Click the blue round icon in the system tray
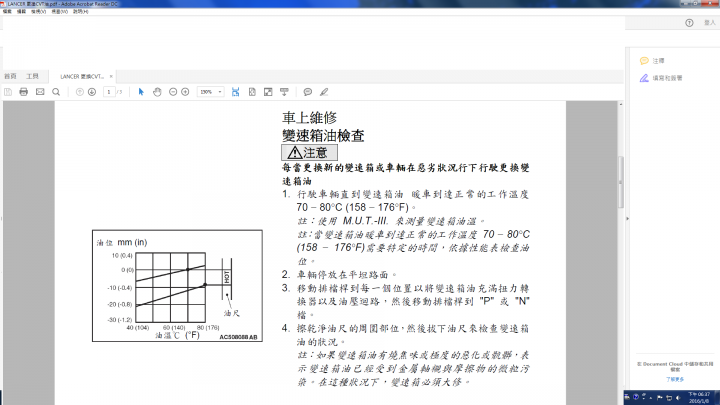 [x=636, y=397]
